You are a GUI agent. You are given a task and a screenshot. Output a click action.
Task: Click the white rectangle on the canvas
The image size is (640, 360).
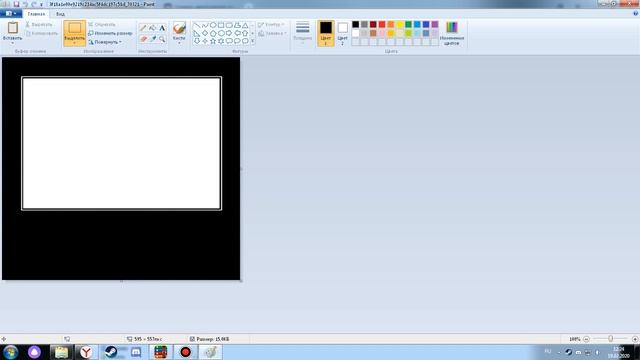click(122, 143)
